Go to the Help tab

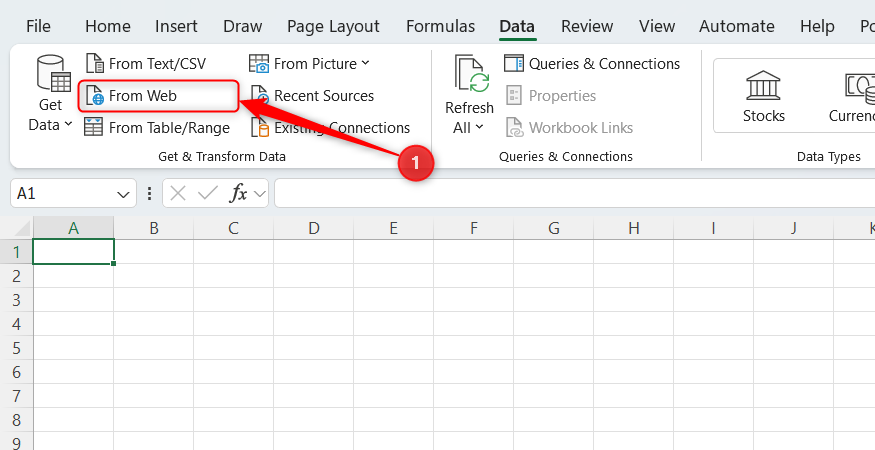coord(817,26)
